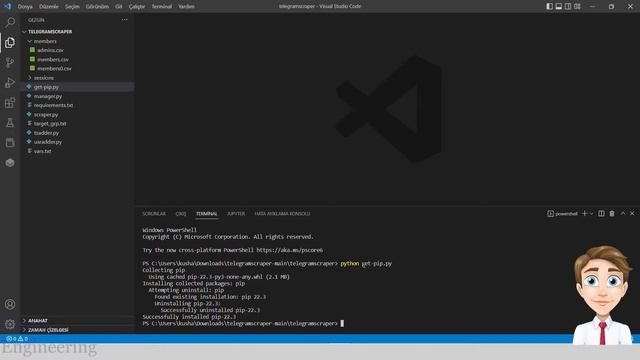Open the last hexagonal extension icon in activity bar
Screen dimensions: 640x360
coord(10,162)
